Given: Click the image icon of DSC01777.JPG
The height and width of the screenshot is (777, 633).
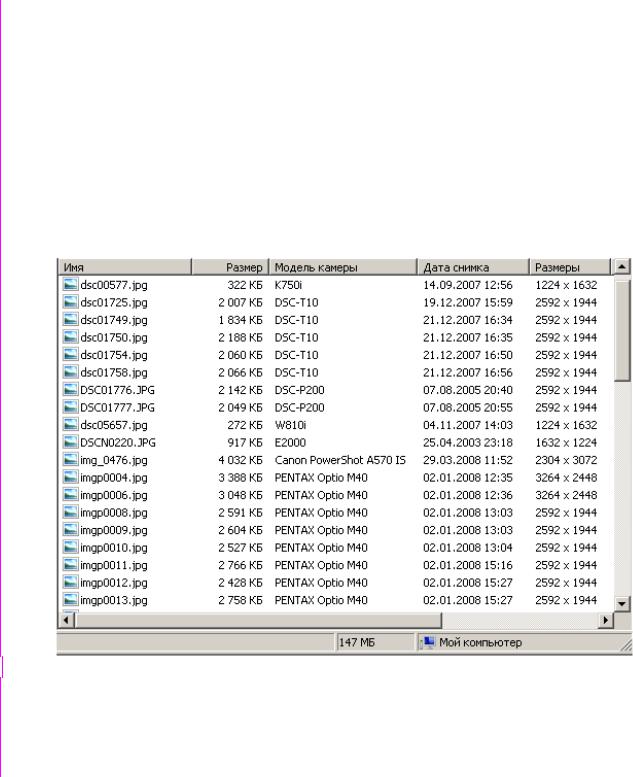Looking at the screenshot, I should point(70,407).
